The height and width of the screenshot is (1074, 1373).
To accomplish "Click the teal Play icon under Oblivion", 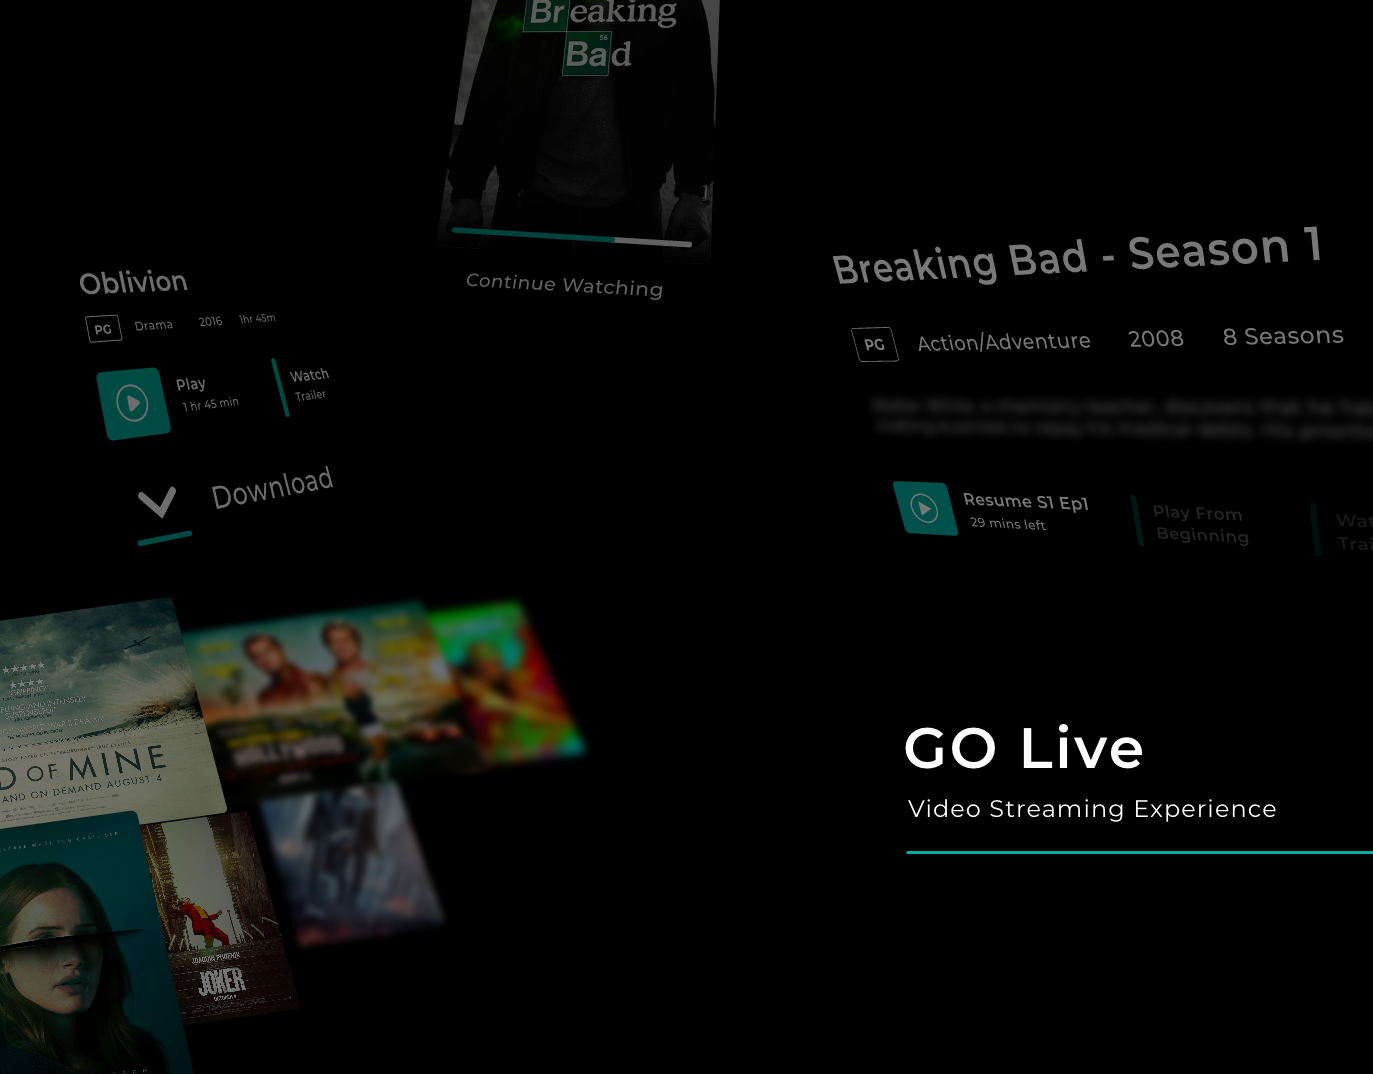I will [x=133, y=403].
